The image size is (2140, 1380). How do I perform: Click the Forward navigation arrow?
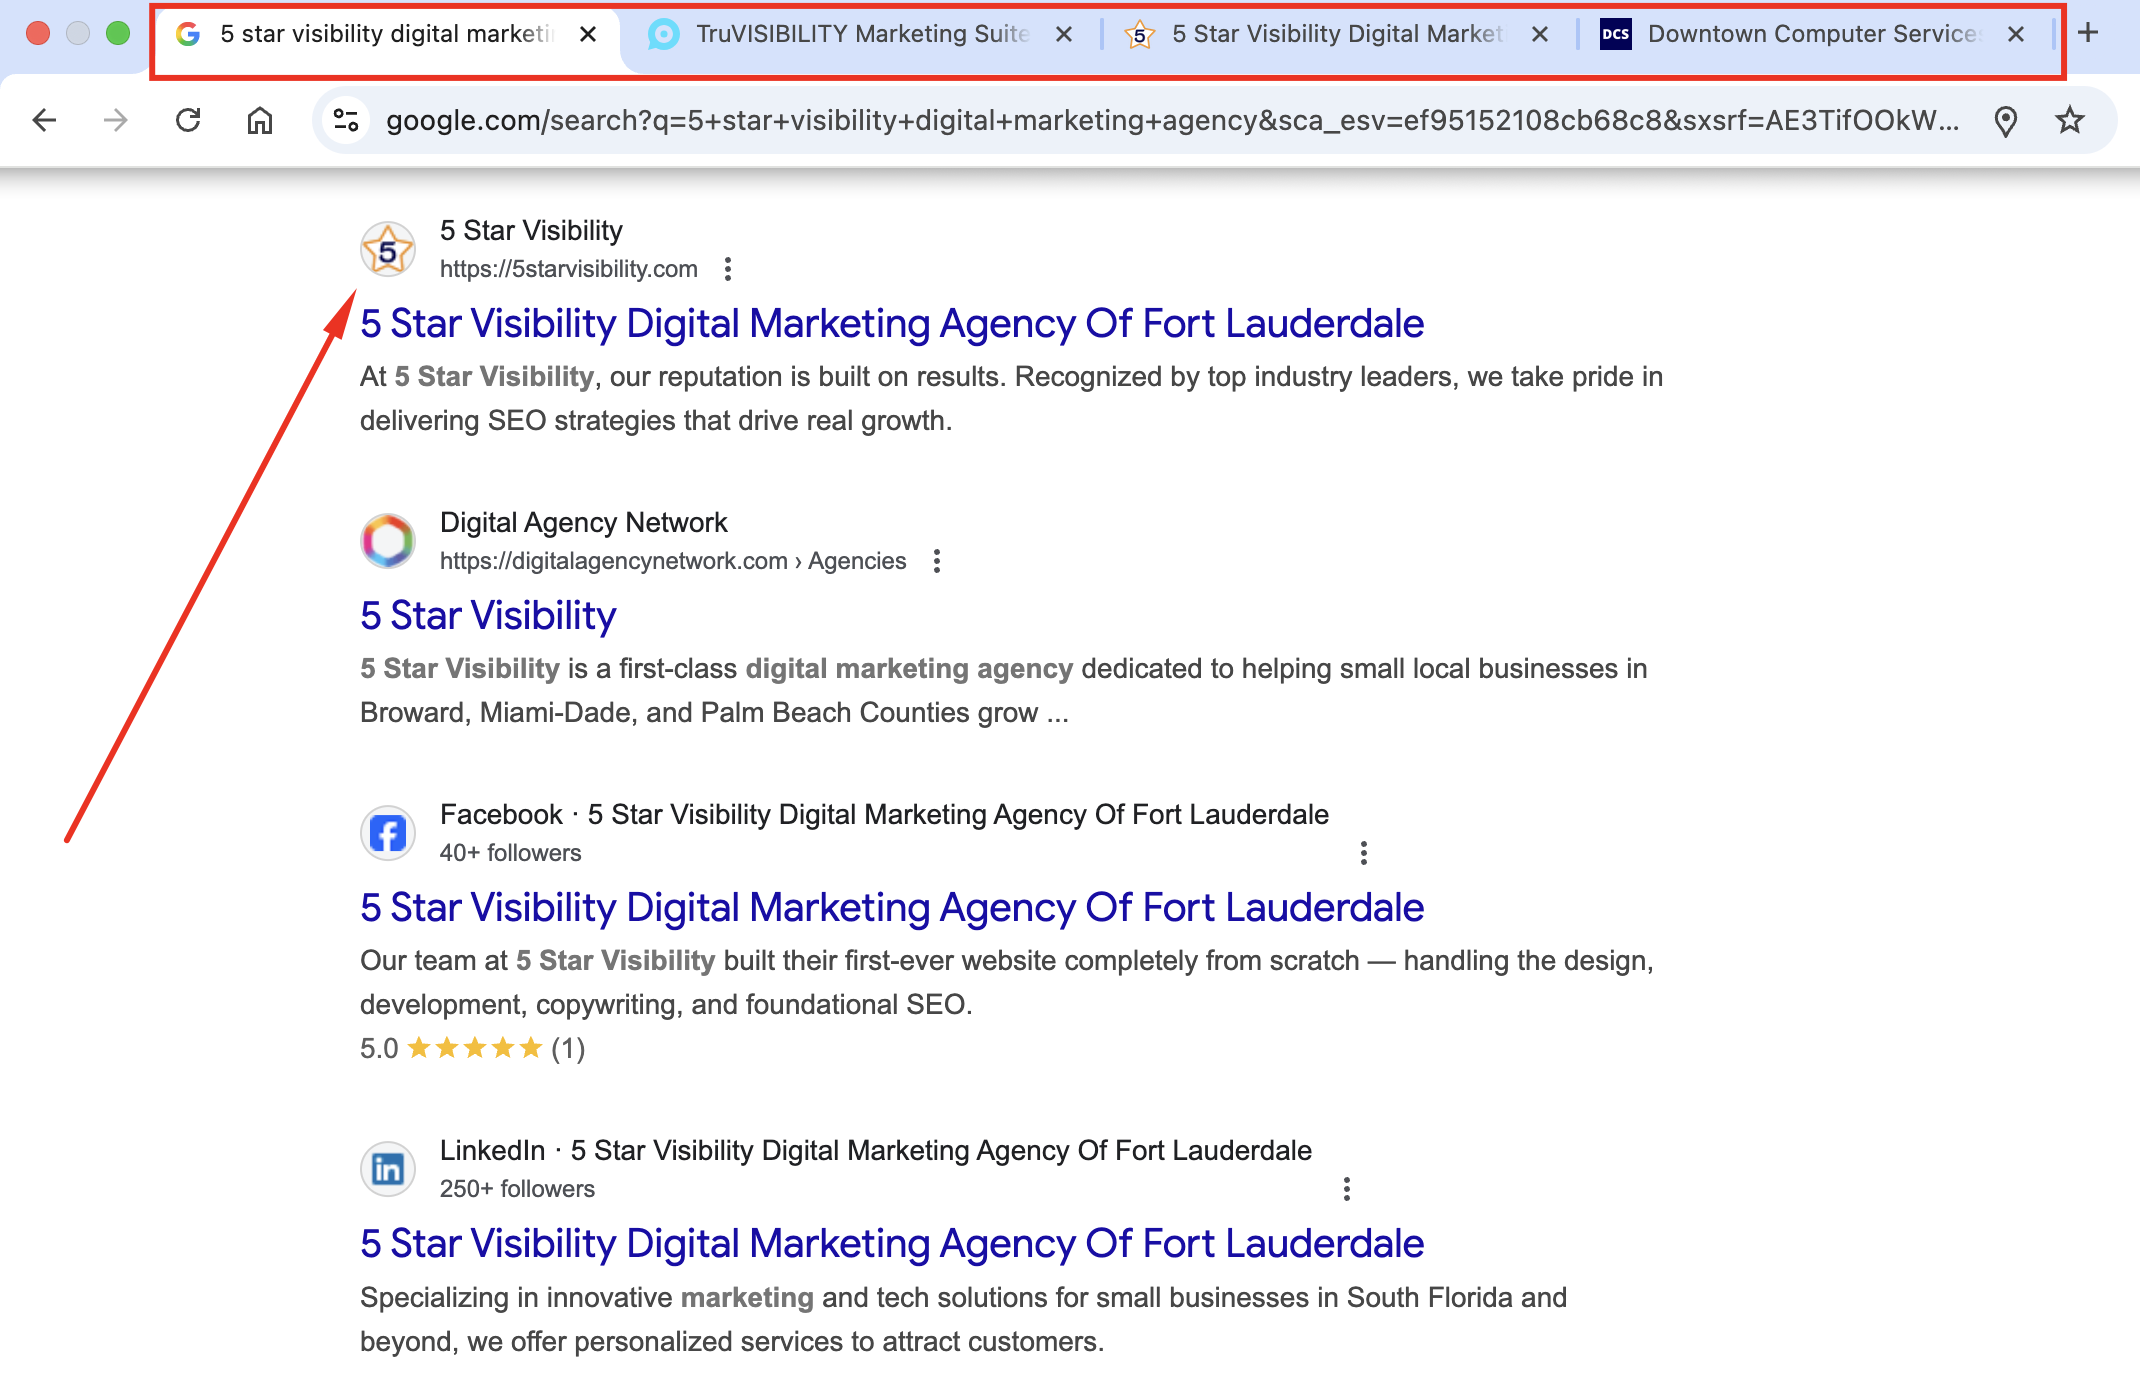(116, 121)
